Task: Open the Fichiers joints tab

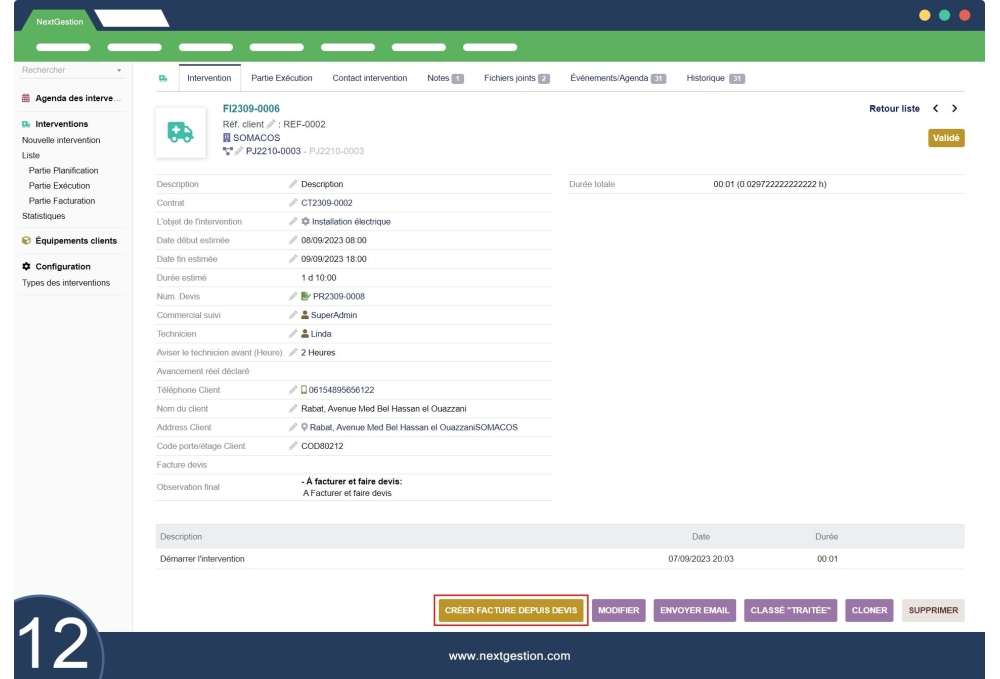Action: tap(516, 79)
